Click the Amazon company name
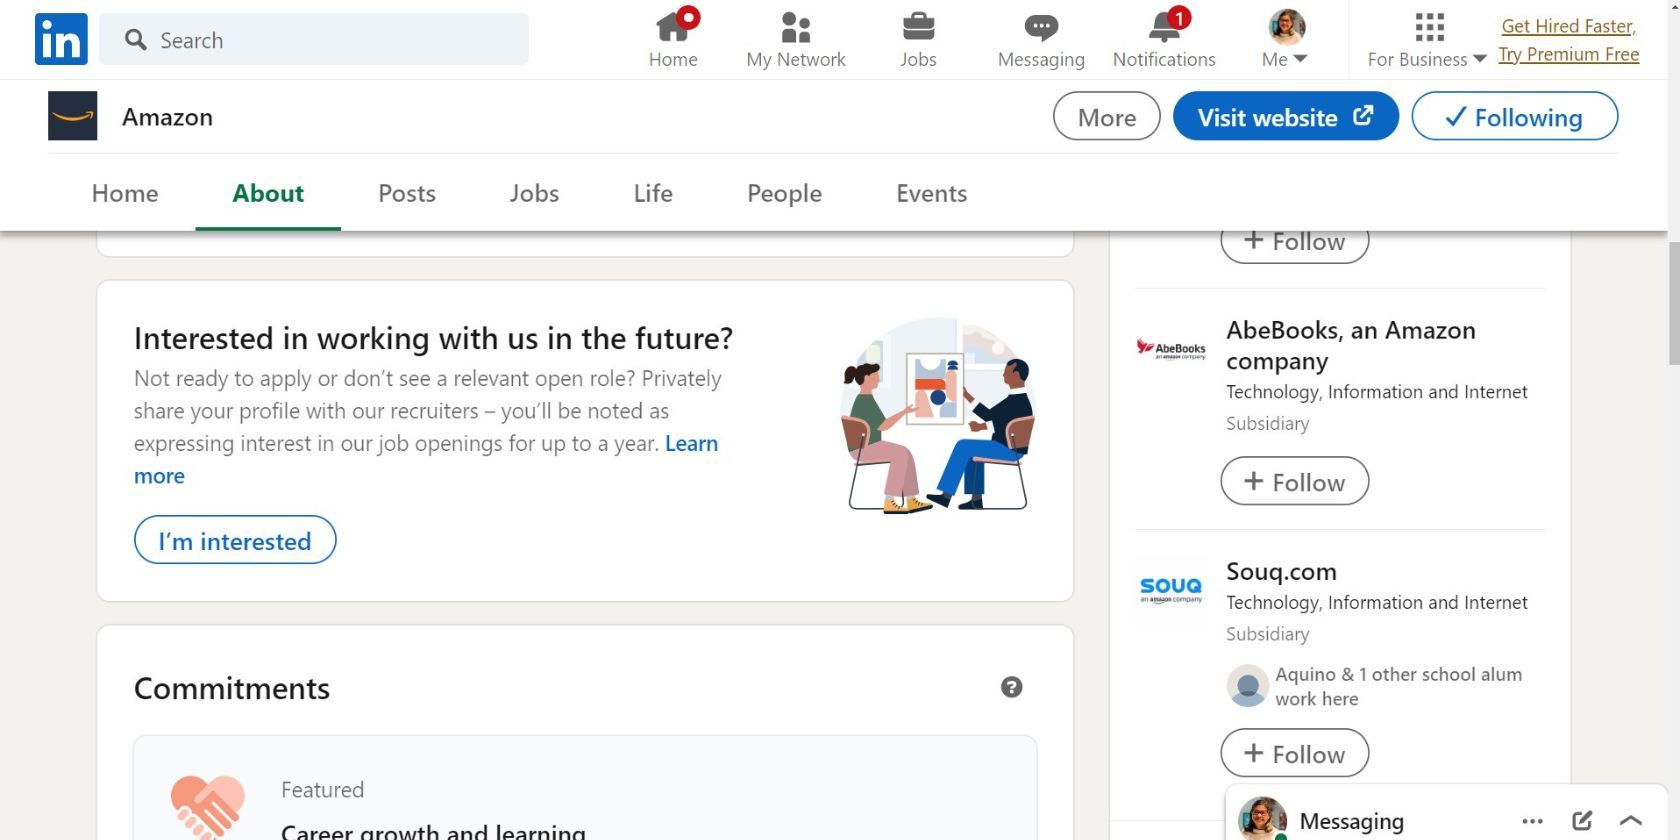This screenshot has width=1680, height=840. pos(167,117)
